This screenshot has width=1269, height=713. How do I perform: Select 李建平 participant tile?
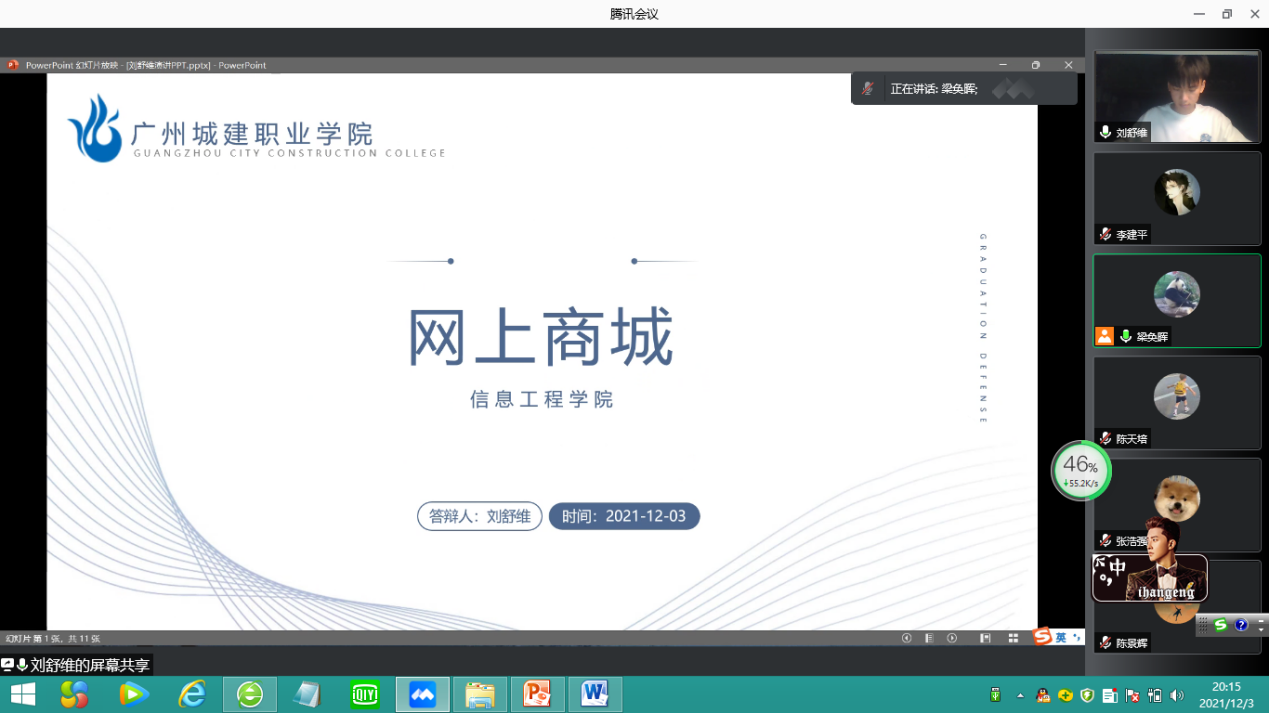(1176, 198)
